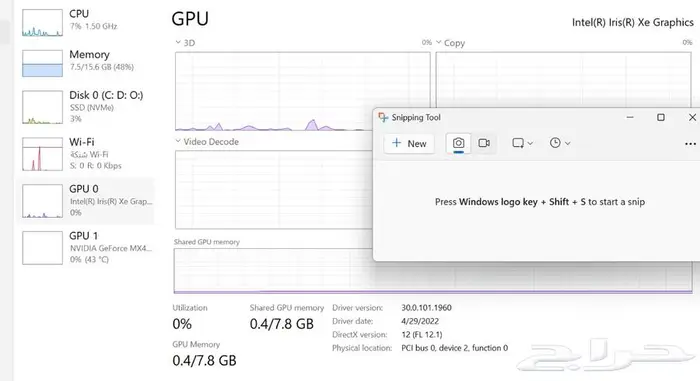Click the Wi-Fi activity graph thumbnail
This screenshot has width=700, height=381.
coord(42,154)
